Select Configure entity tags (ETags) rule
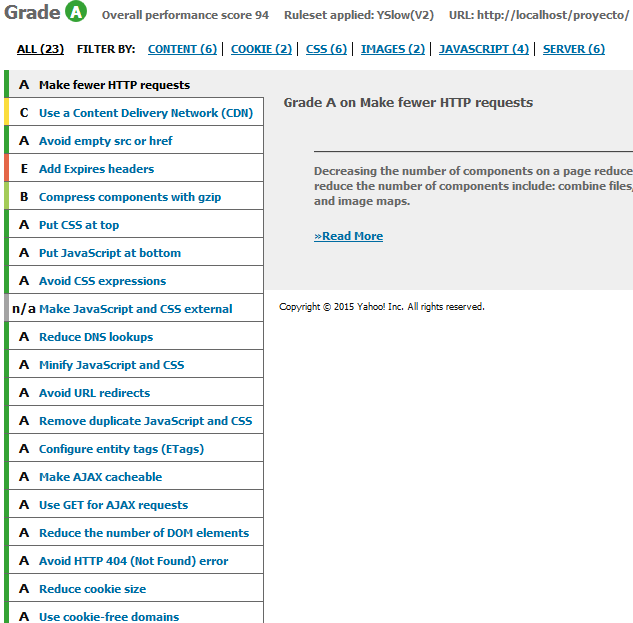The height and width of the screenshot is (623, 633). tap(121, 449)
